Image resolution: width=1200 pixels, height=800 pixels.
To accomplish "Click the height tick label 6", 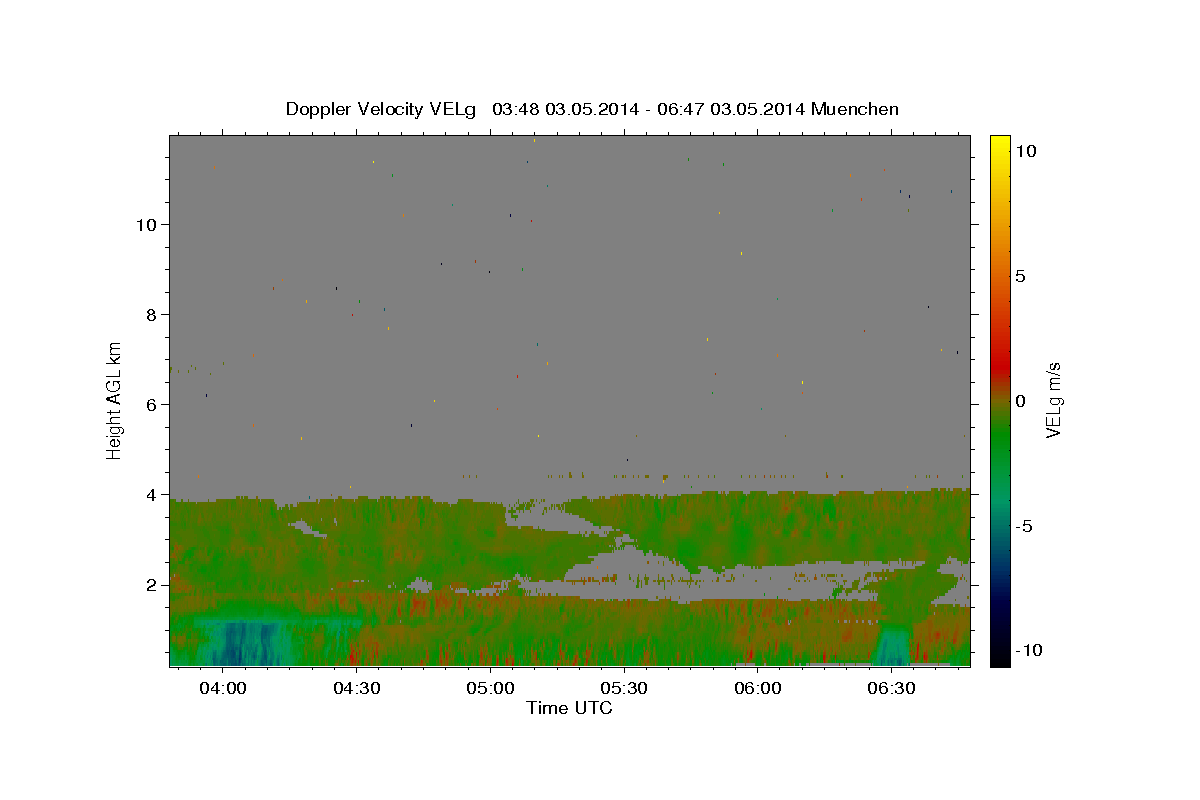I will pos(151,405).
